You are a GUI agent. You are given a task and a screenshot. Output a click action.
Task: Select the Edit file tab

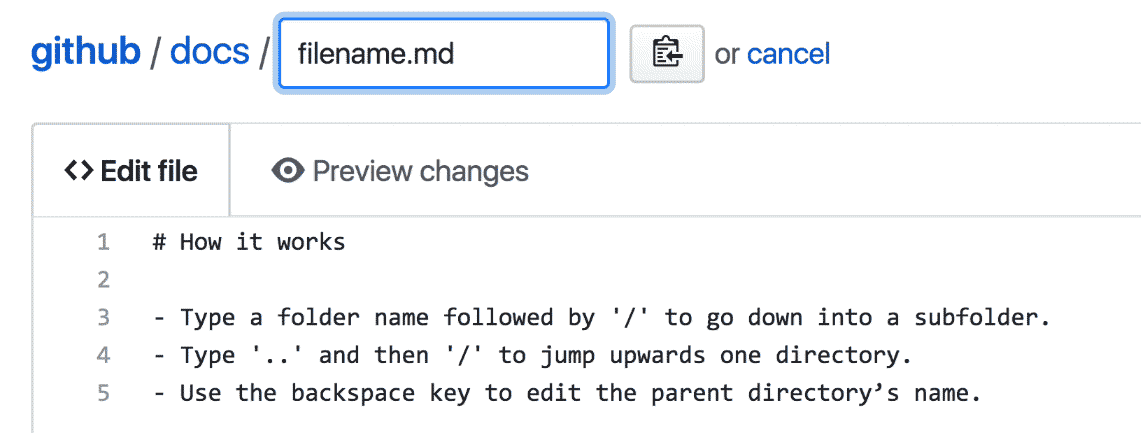131,171
